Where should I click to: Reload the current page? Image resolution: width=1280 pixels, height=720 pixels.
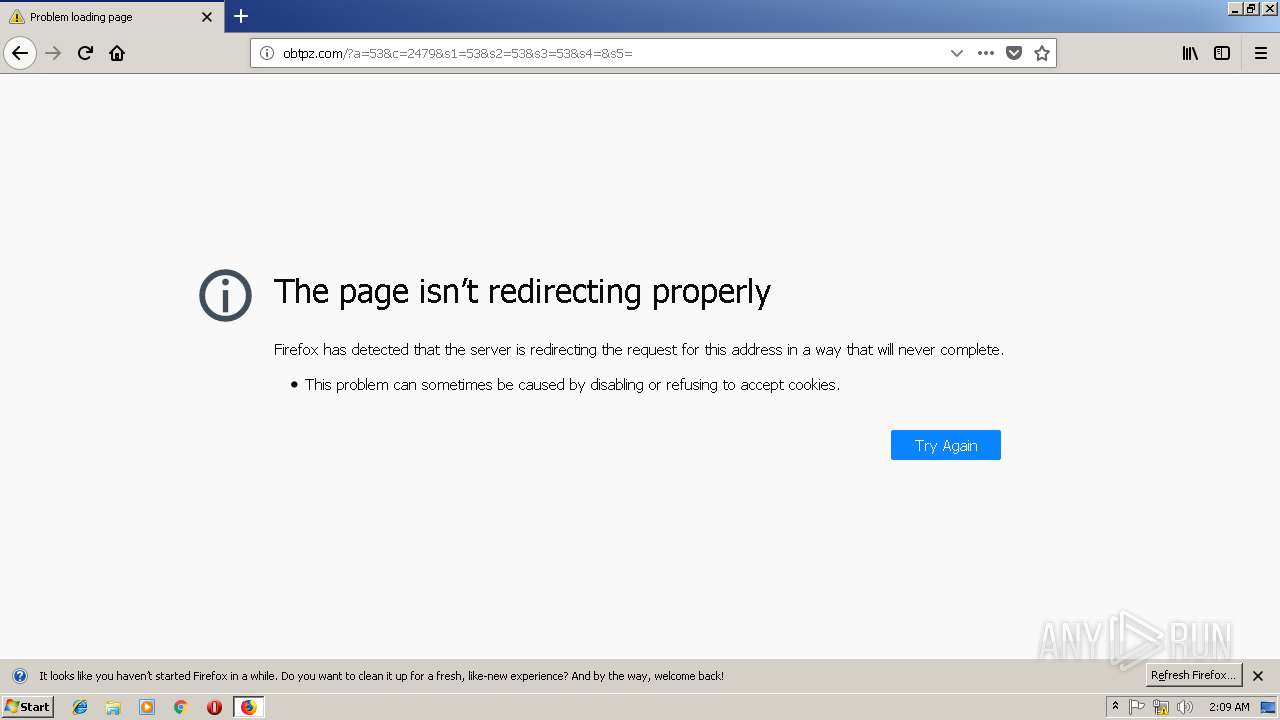pyautogui.click(x=85, y=53)
